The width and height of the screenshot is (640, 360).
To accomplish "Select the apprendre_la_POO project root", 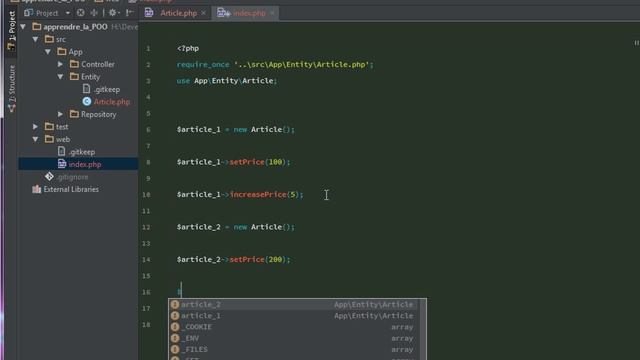I will (x=75, y=27).
